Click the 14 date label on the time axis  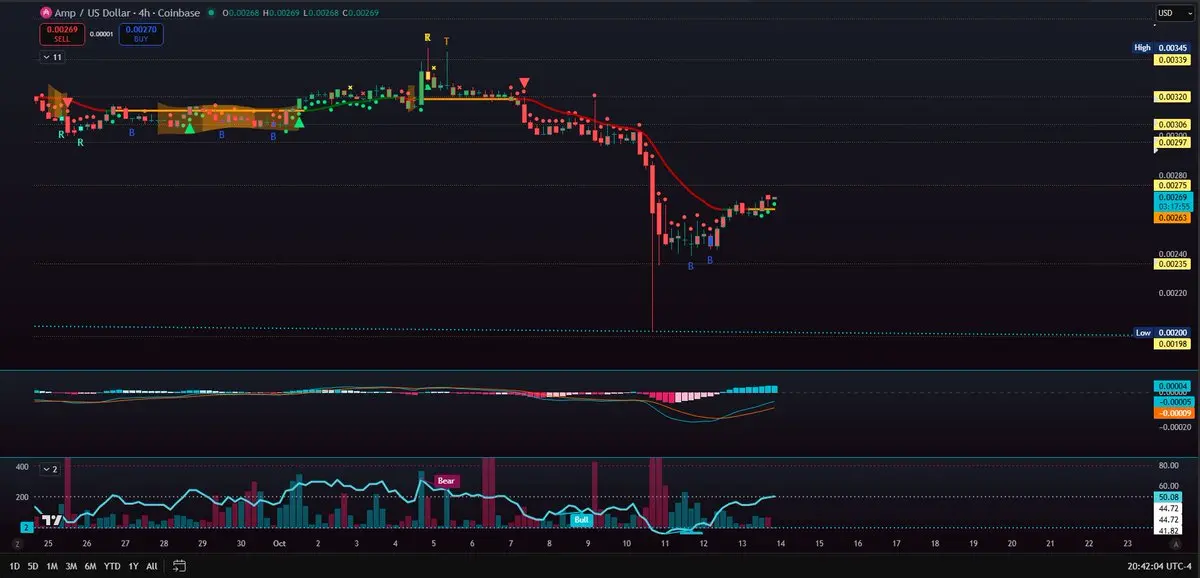point(780,543)
